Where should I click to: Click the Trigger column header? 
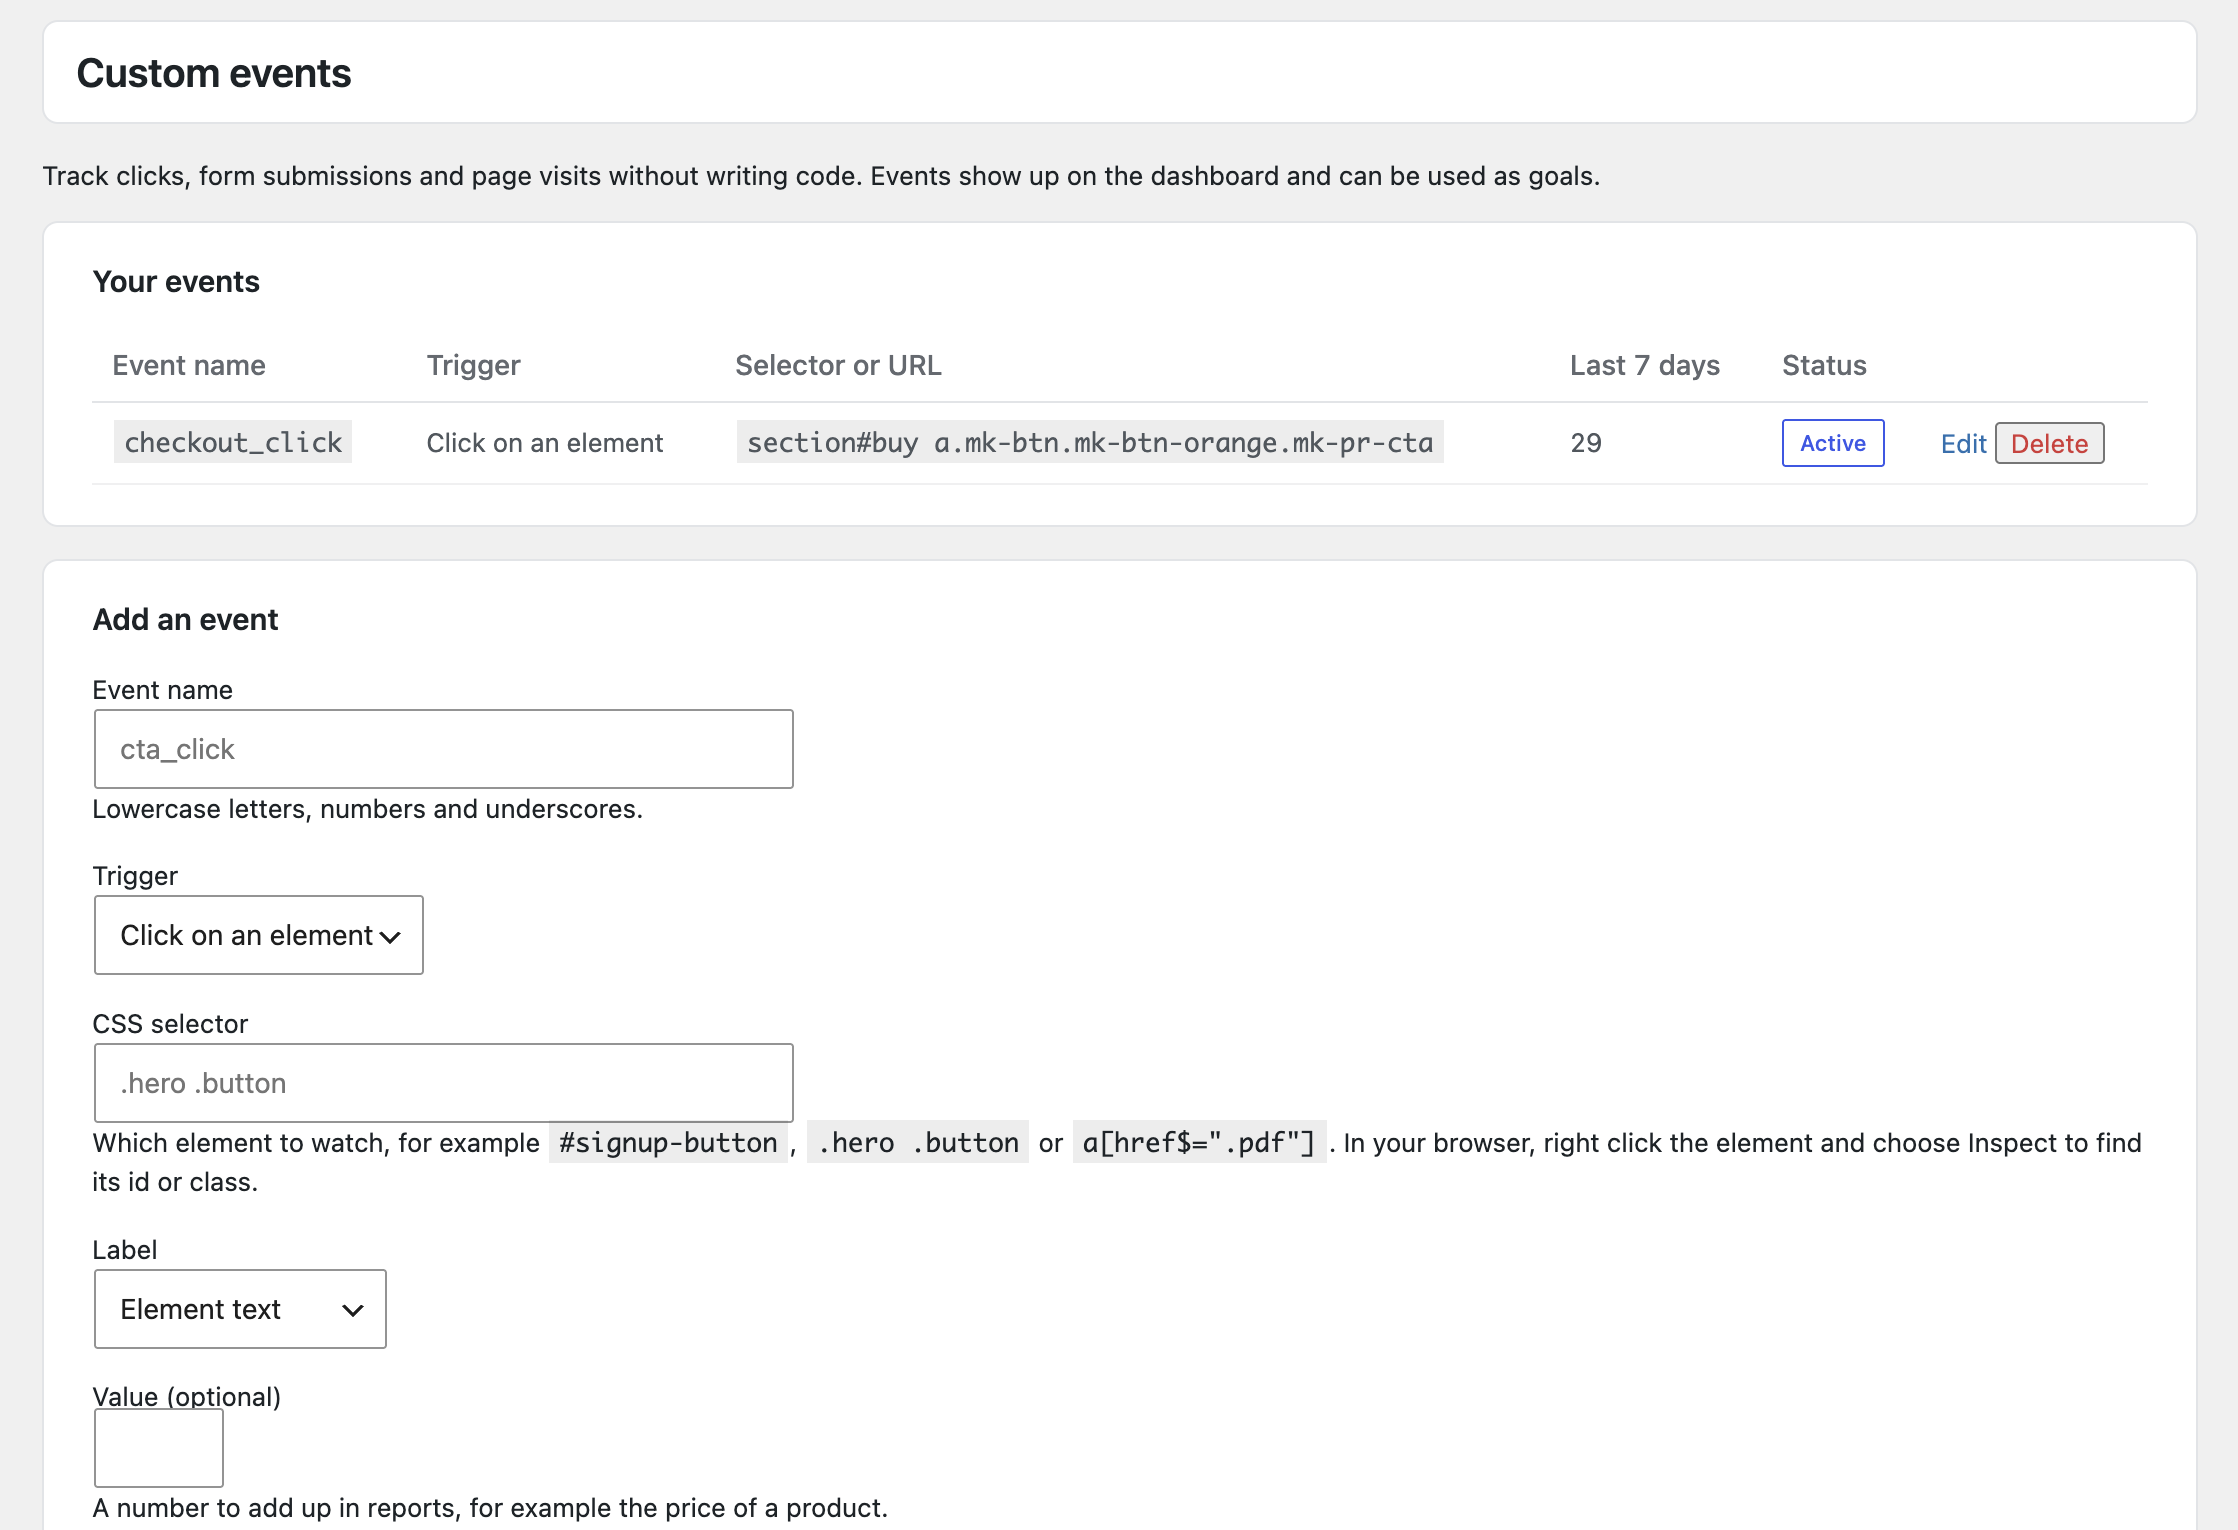474,365
